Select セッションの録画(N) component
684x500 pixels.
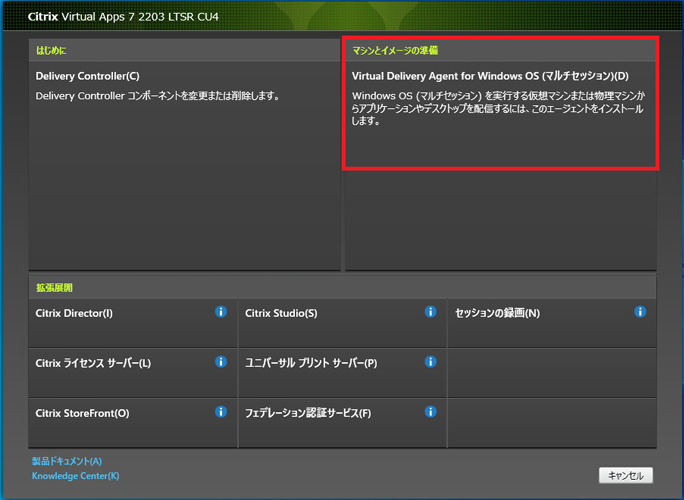497,313
